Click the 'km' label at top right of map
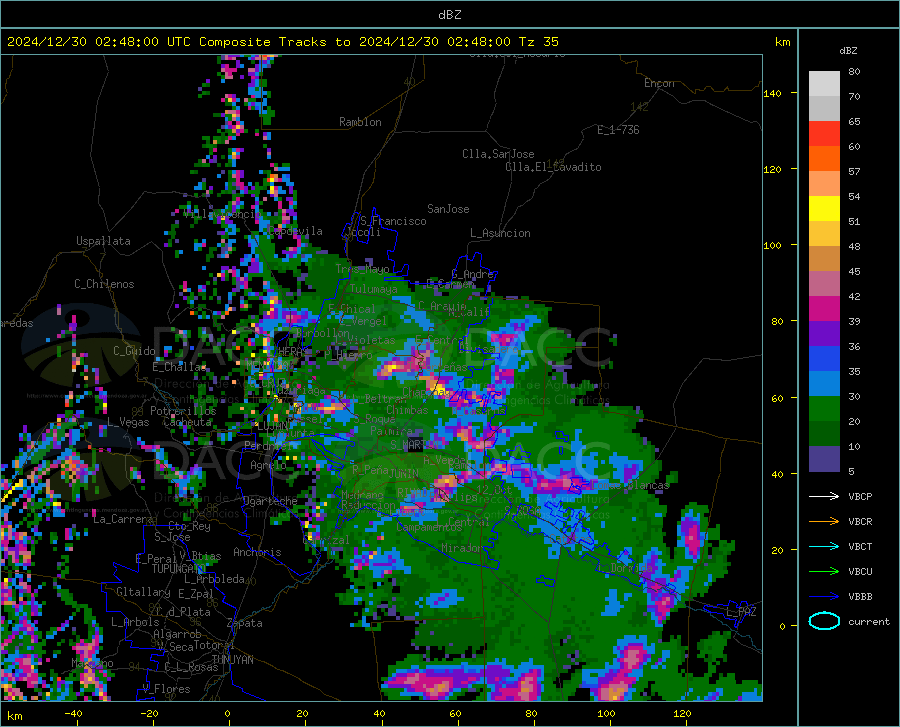The image size is (900, 727). [x=782, y=42]
